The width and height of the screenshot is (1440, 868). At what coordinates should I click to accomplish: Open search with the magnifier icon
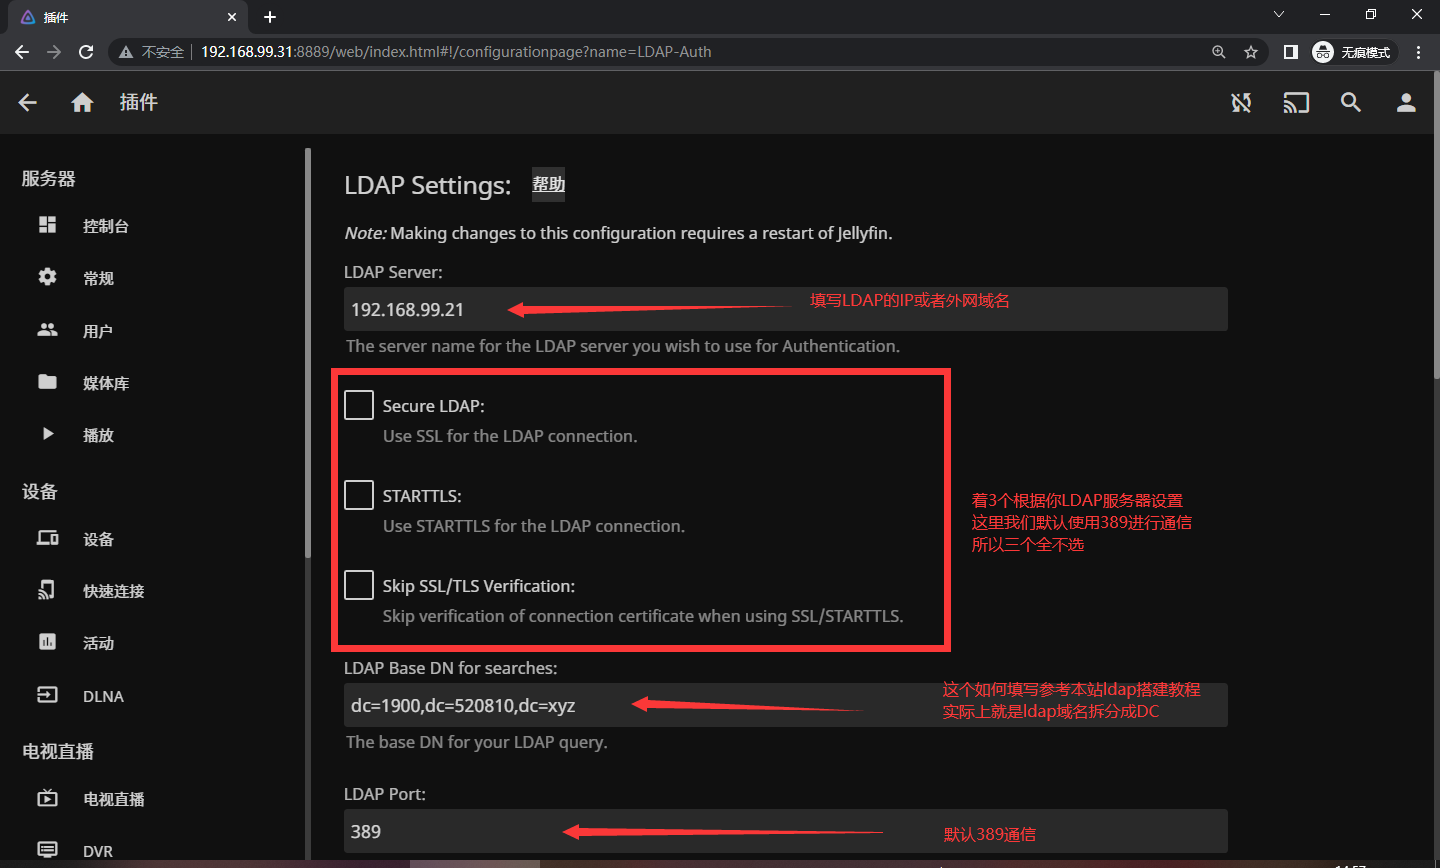pos(1351,102)
